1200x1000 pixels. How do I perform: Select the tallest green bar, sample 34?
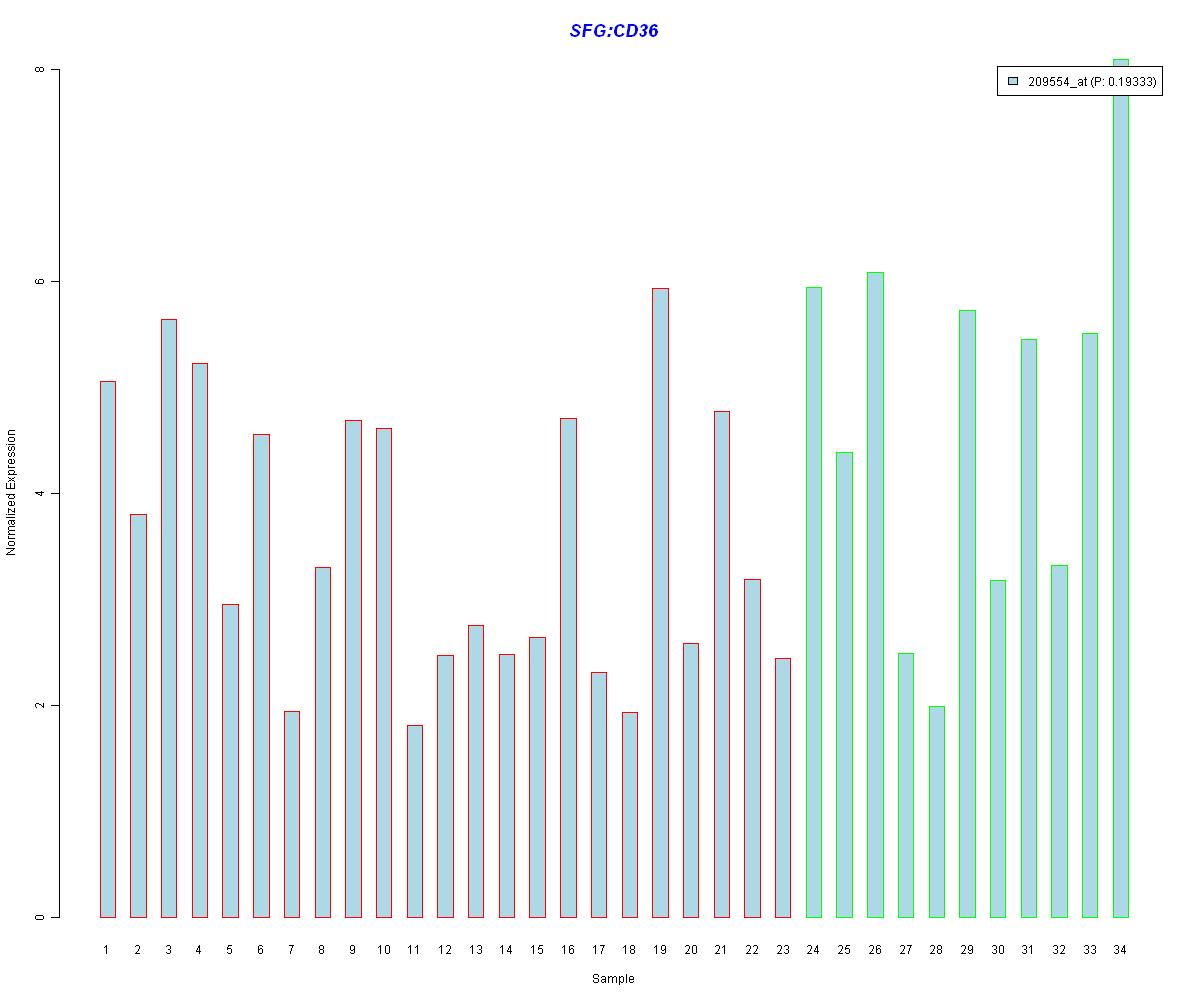pos(1120,488)
